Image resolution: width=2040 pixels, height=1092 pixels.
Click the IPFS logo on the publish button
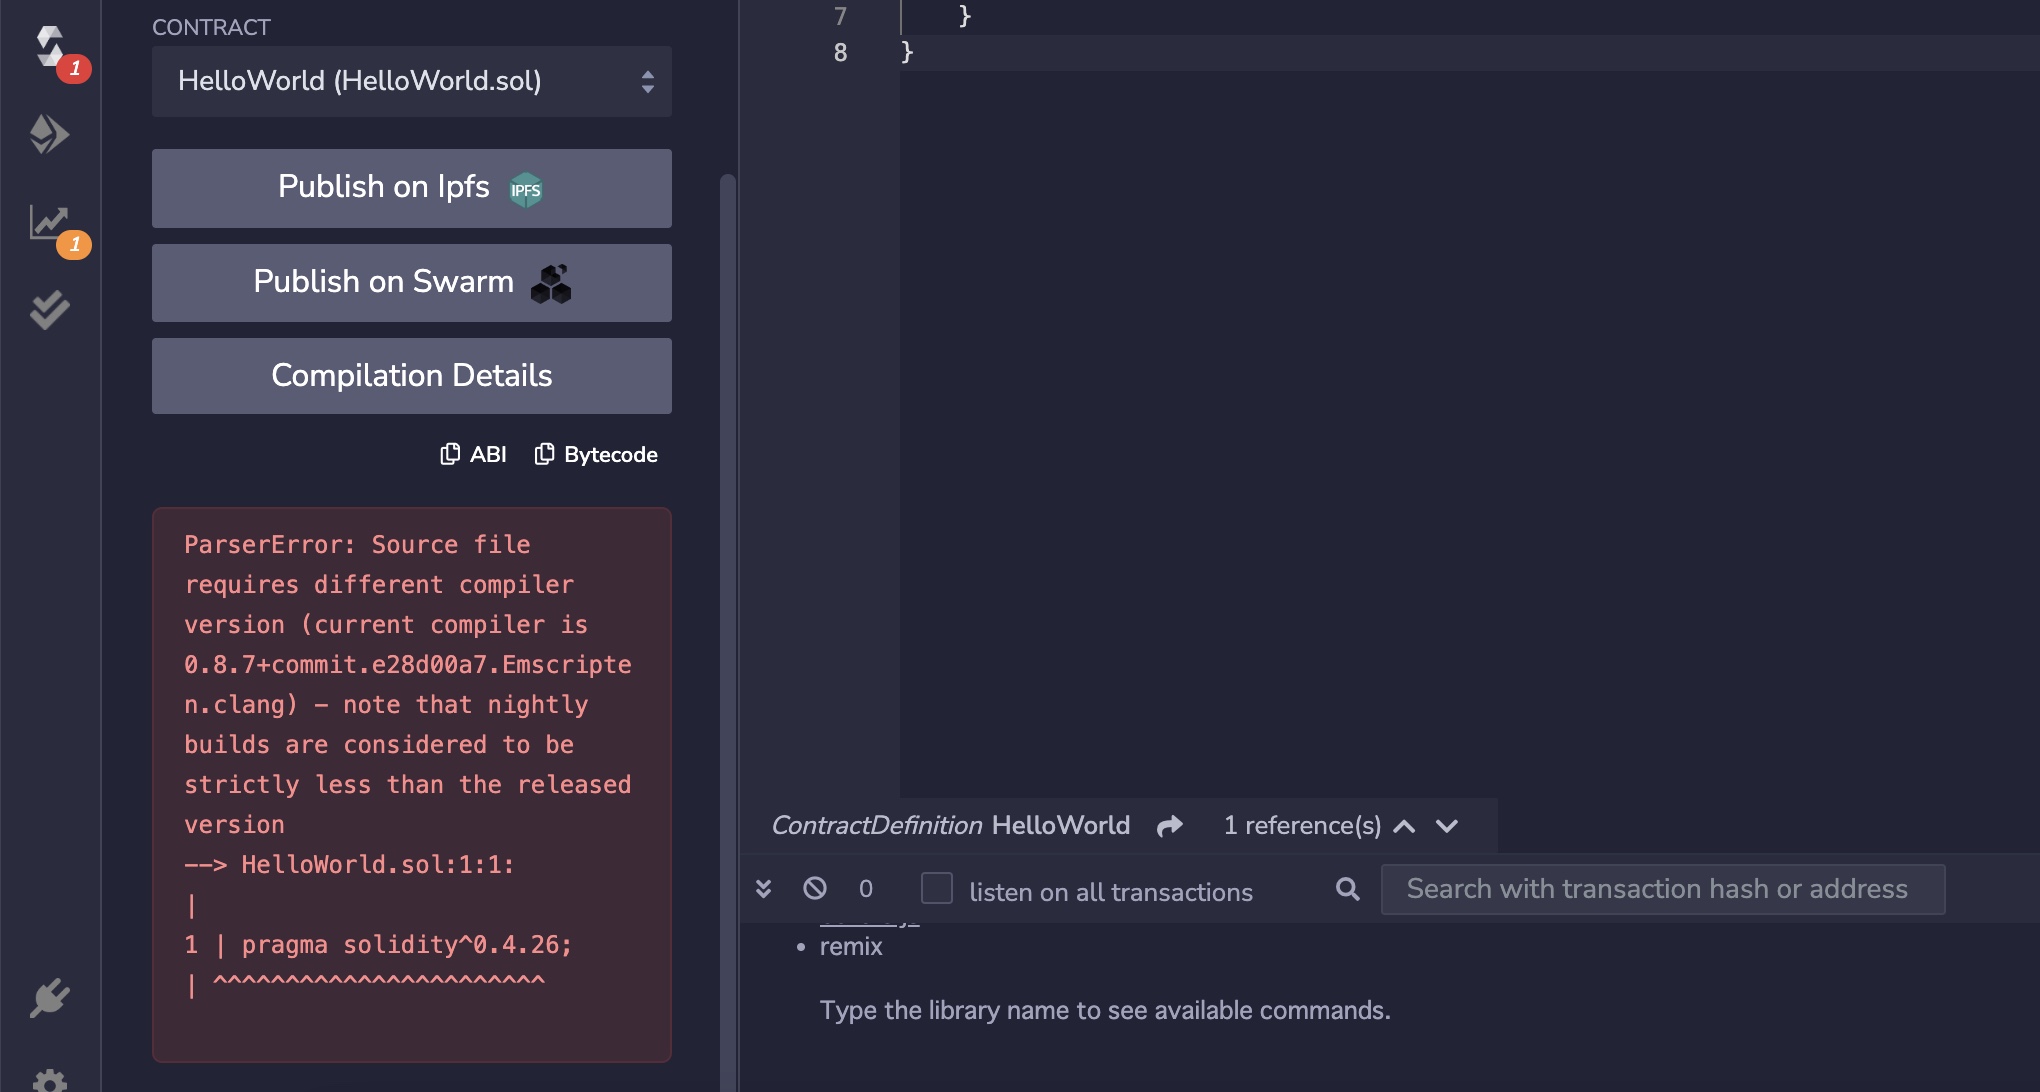pos(526,189)
